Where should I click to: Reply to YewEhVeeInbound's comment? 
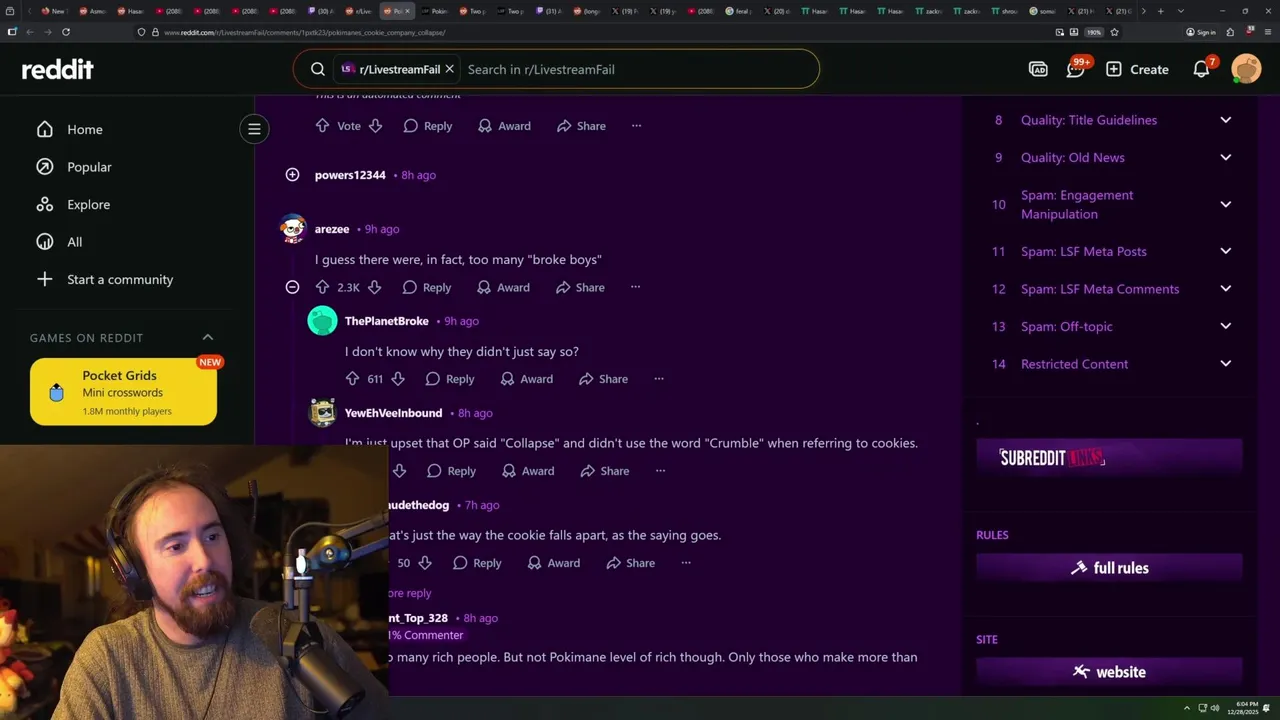pyautogui.click(x=451, y=471)
